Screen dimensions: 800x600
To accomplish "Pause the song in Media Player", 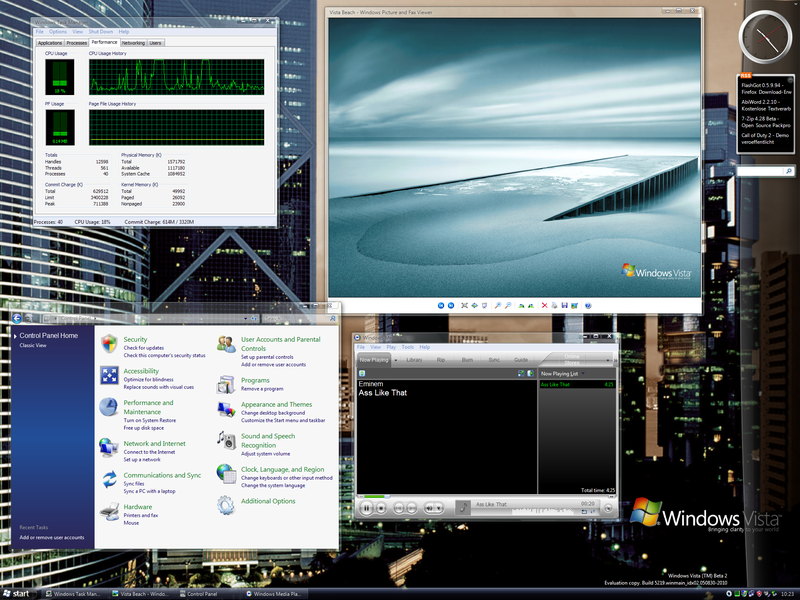I will (366, 508).
